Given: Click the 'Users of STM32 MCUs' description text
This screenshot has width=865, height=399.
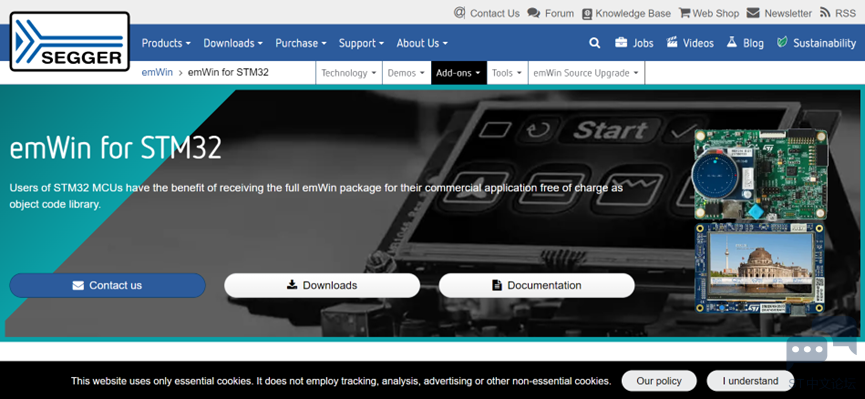Looking at the screenshot, I should coord(316,196).
